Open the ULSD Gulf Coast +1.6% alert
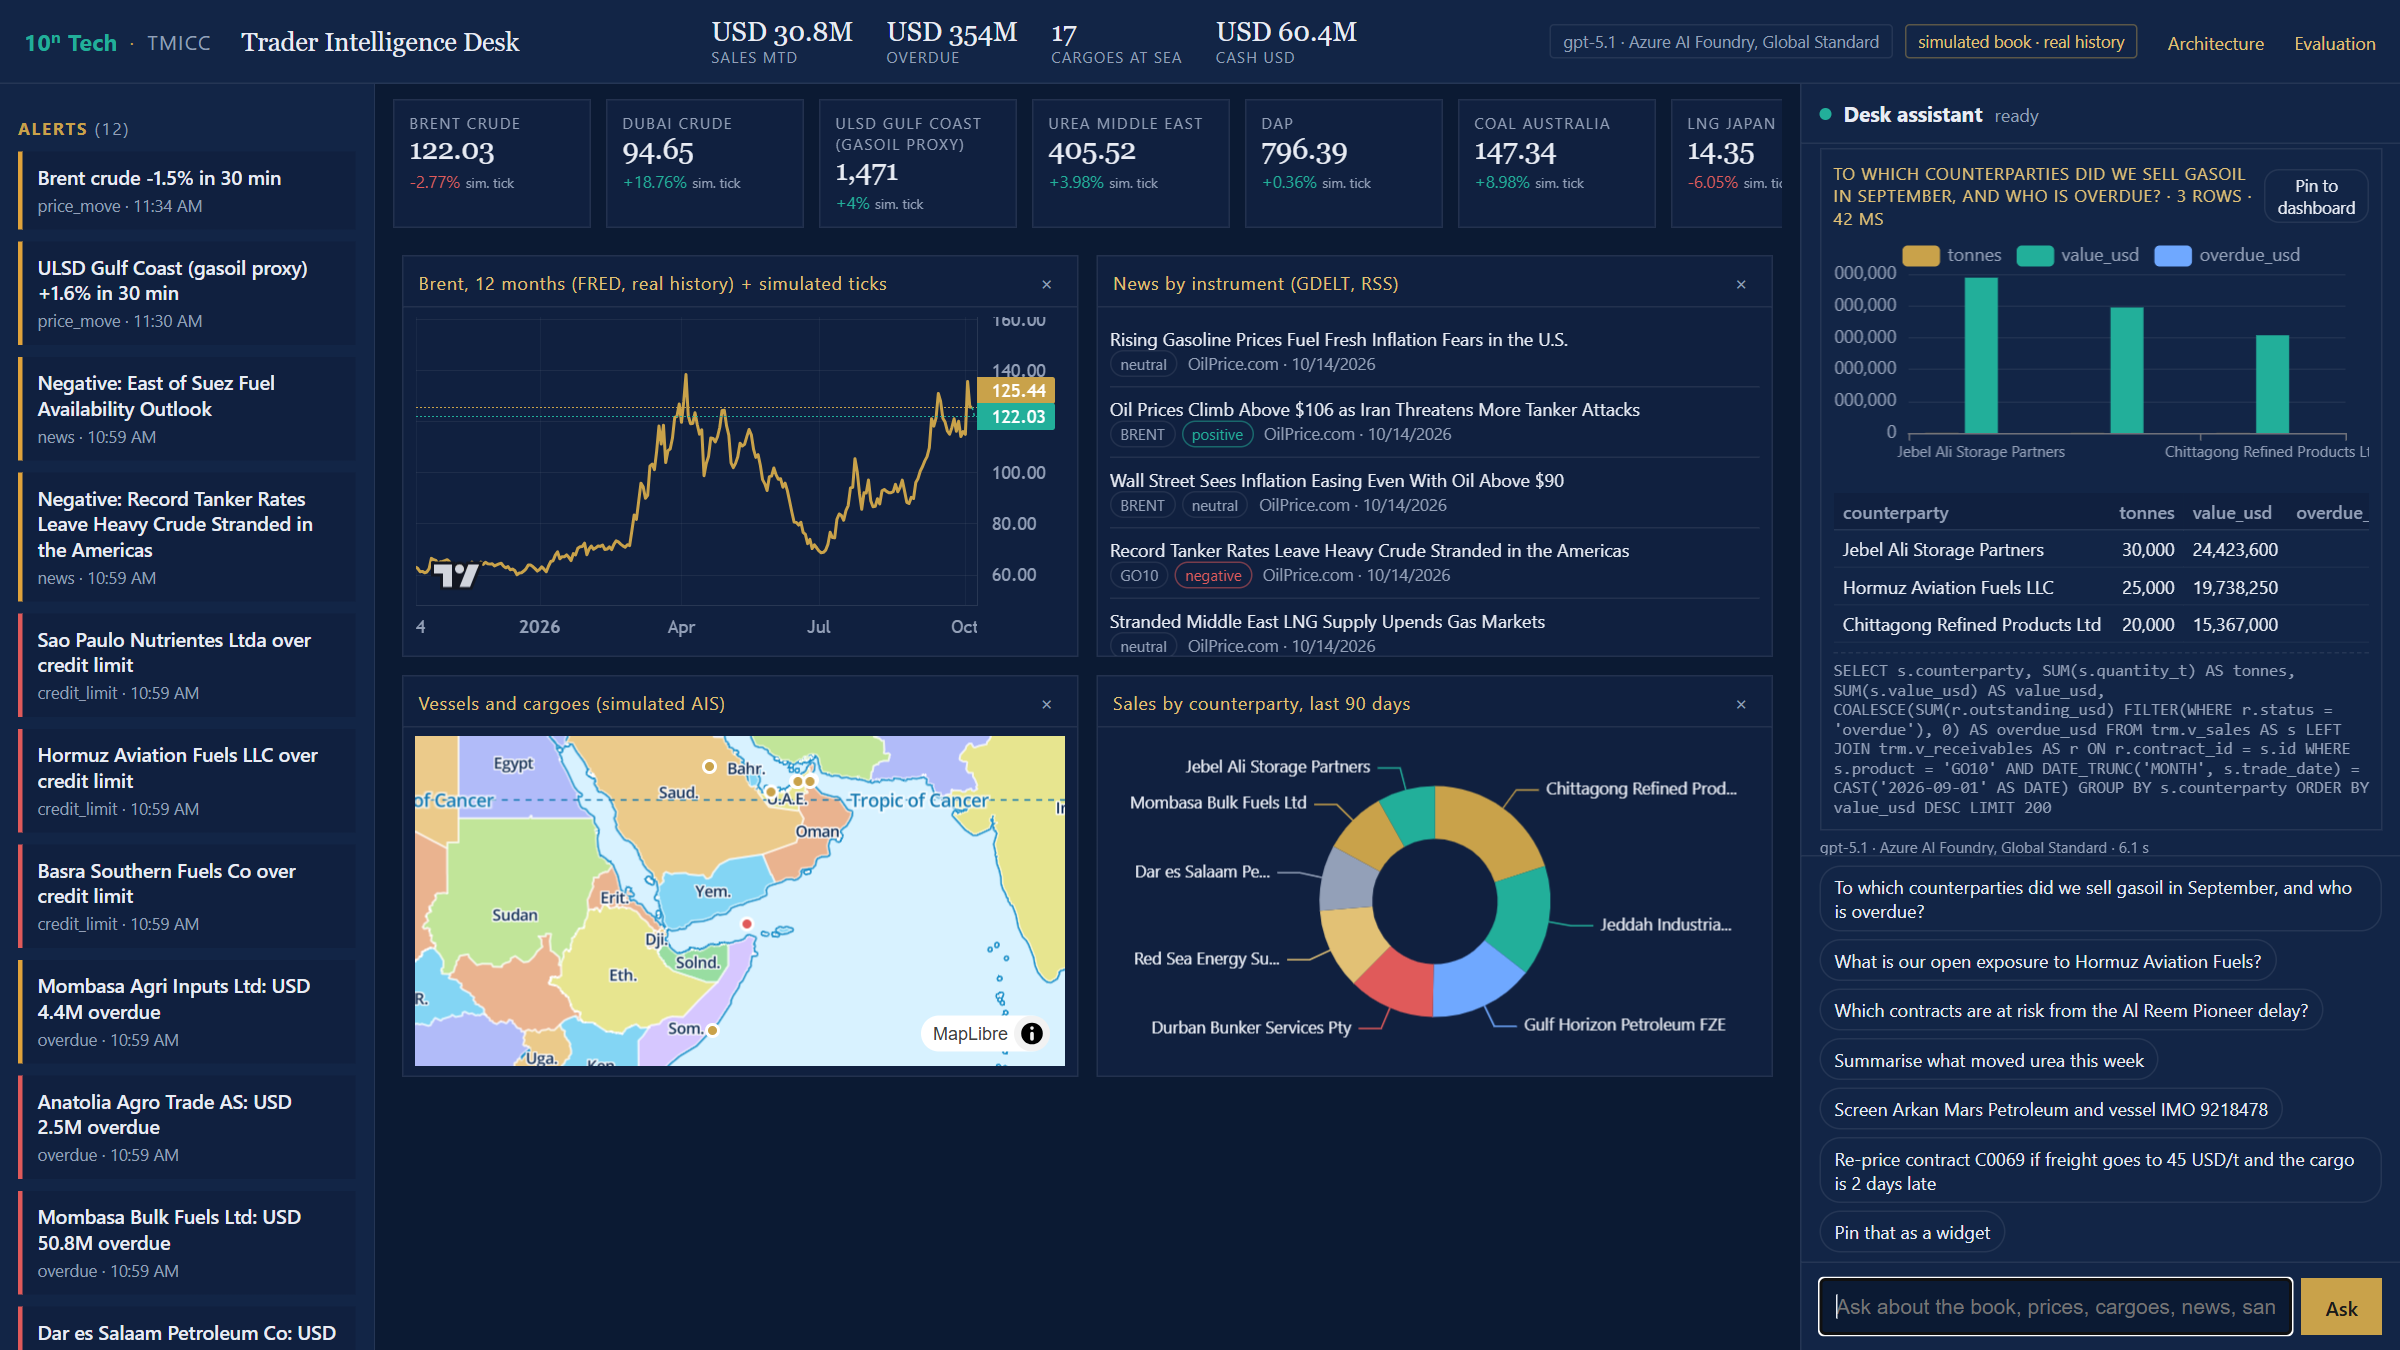The image size is (2400, 1350). click(186, 294)
